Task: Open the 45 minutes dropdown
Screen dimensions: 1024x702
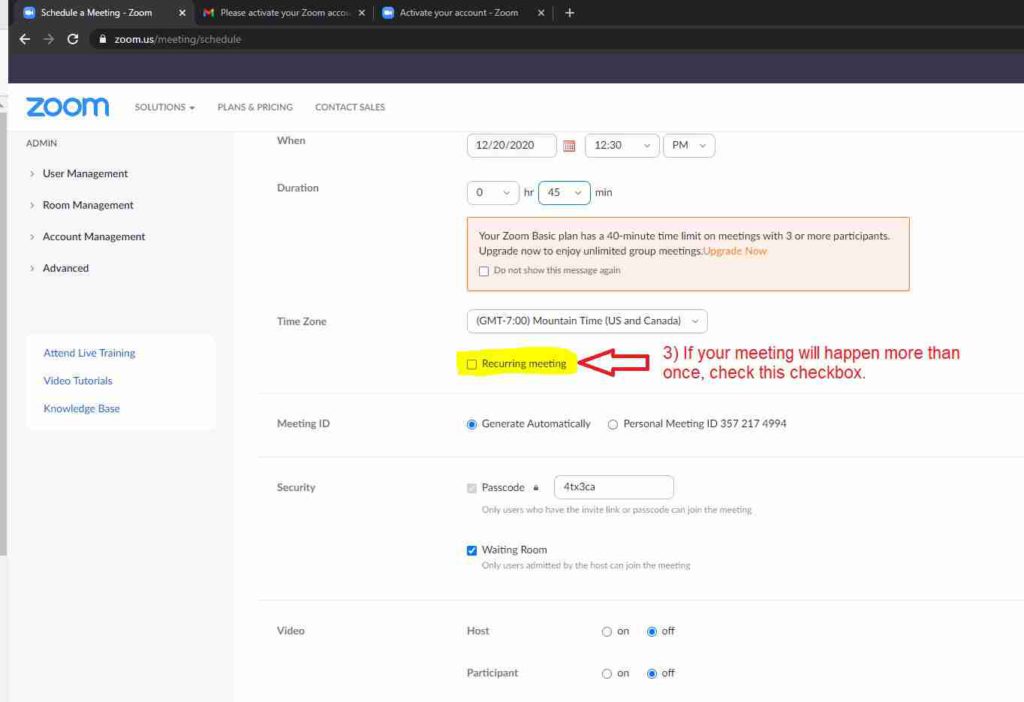Action: tap(564, 193)
